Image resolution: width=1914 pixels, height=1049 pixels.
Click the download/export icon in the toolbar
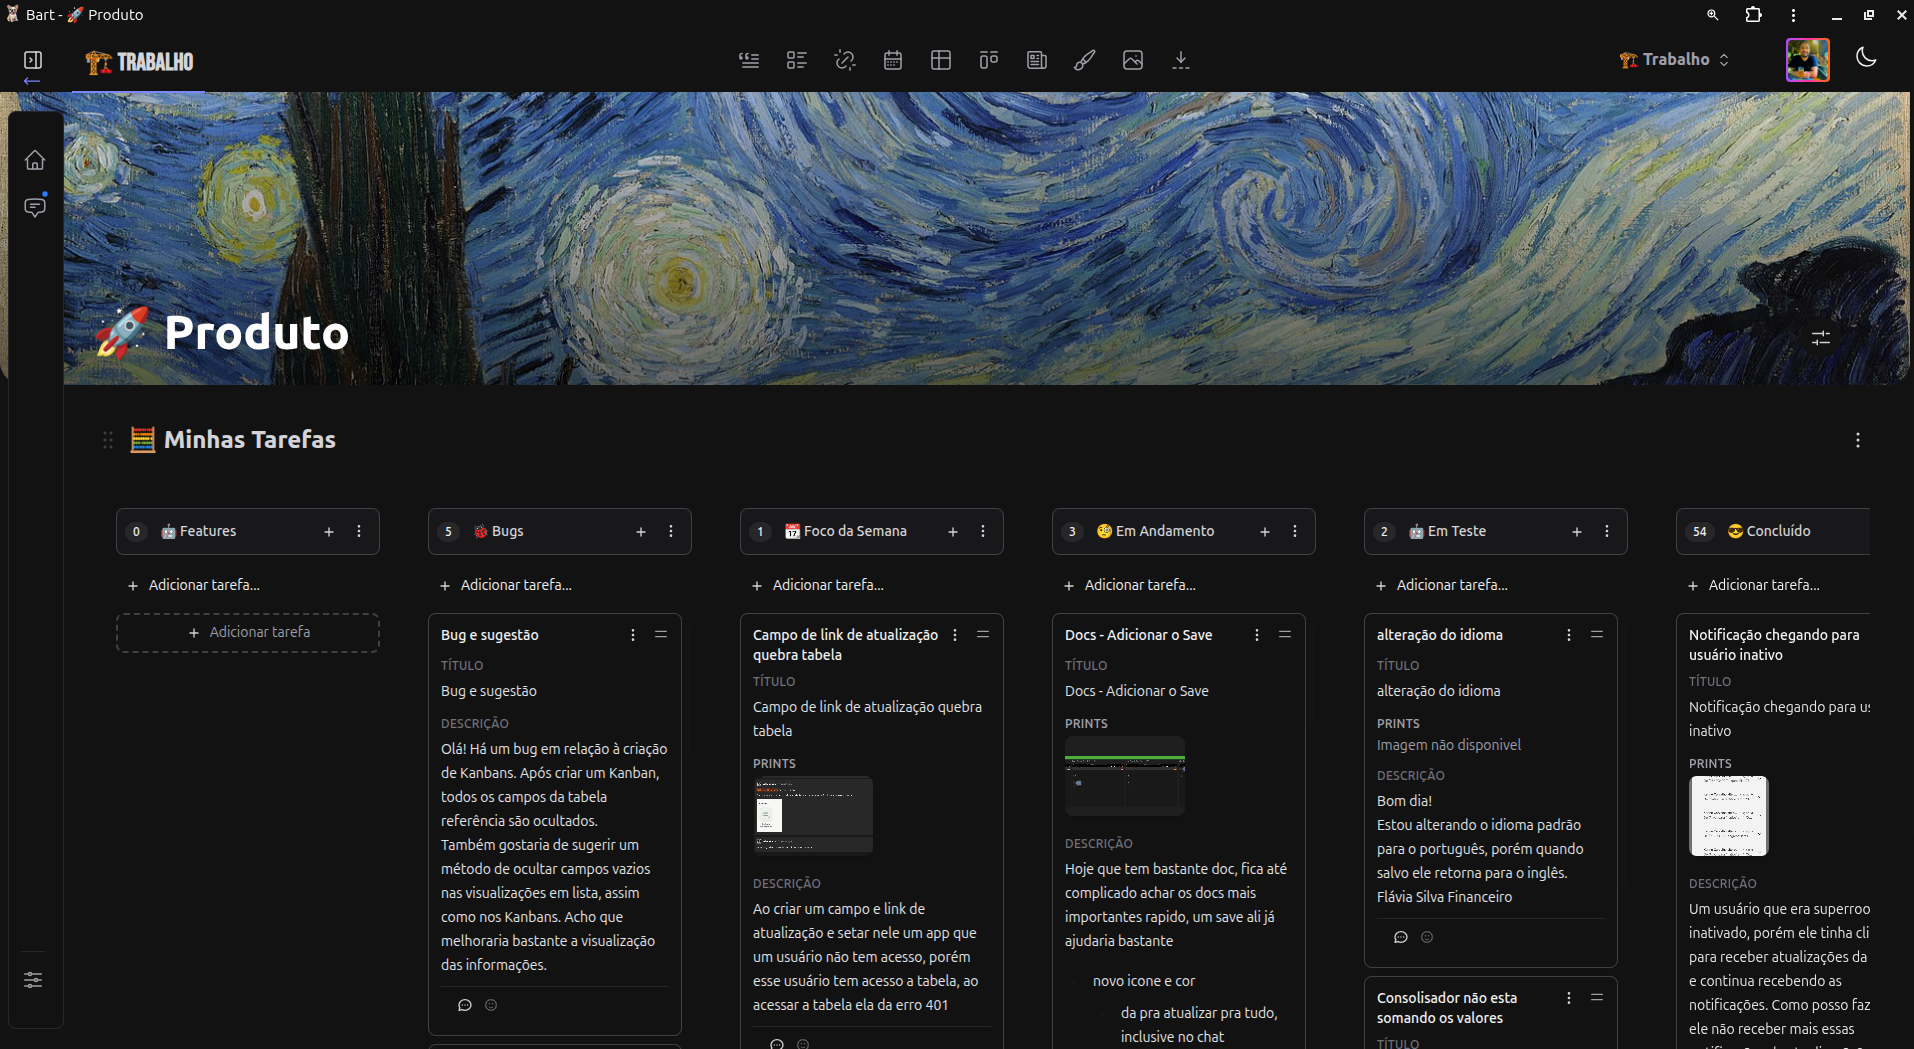pyautogui.click(x=1181, y=60)
